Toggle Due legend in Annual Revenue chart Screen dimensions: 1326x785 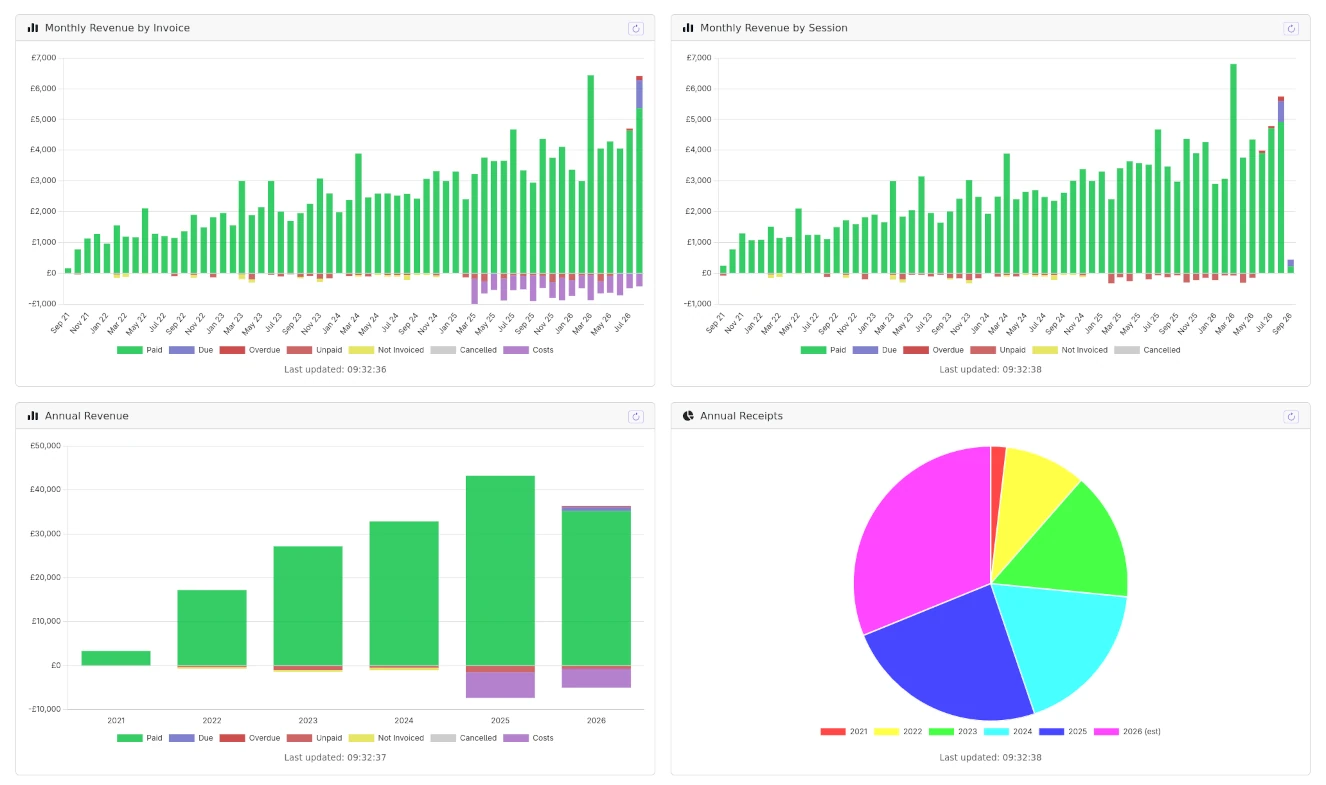click(x=191, y=738)
